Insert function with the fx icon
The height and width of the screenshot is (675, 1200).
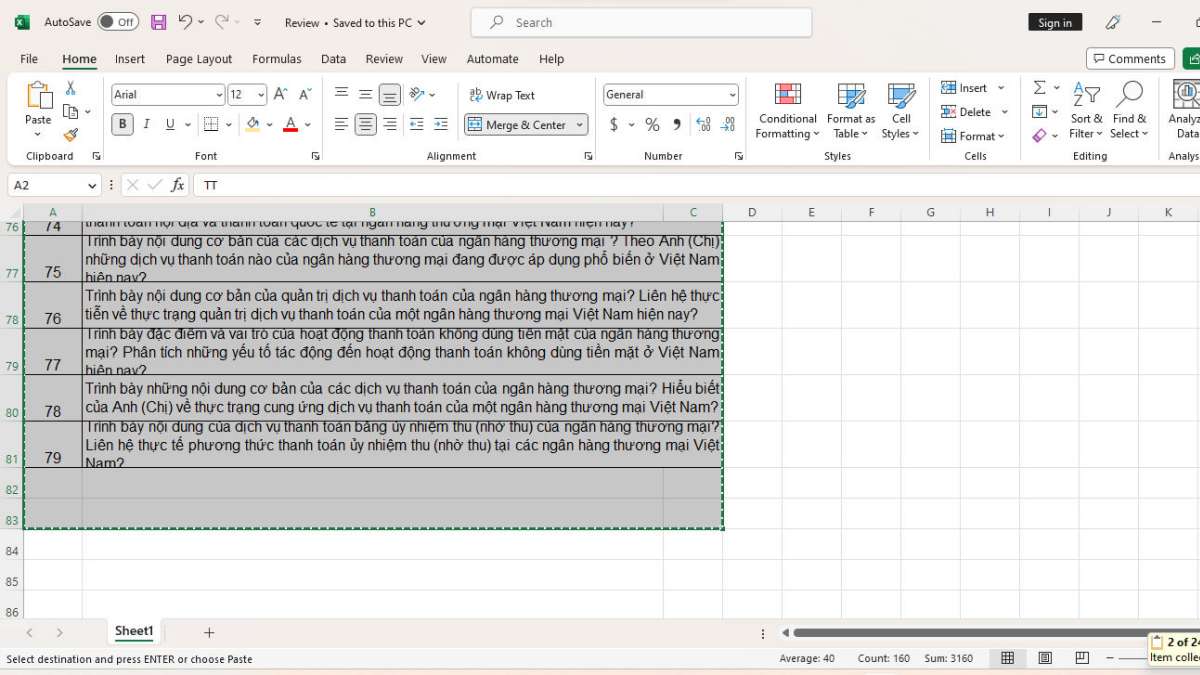click(x=177, y=185)
